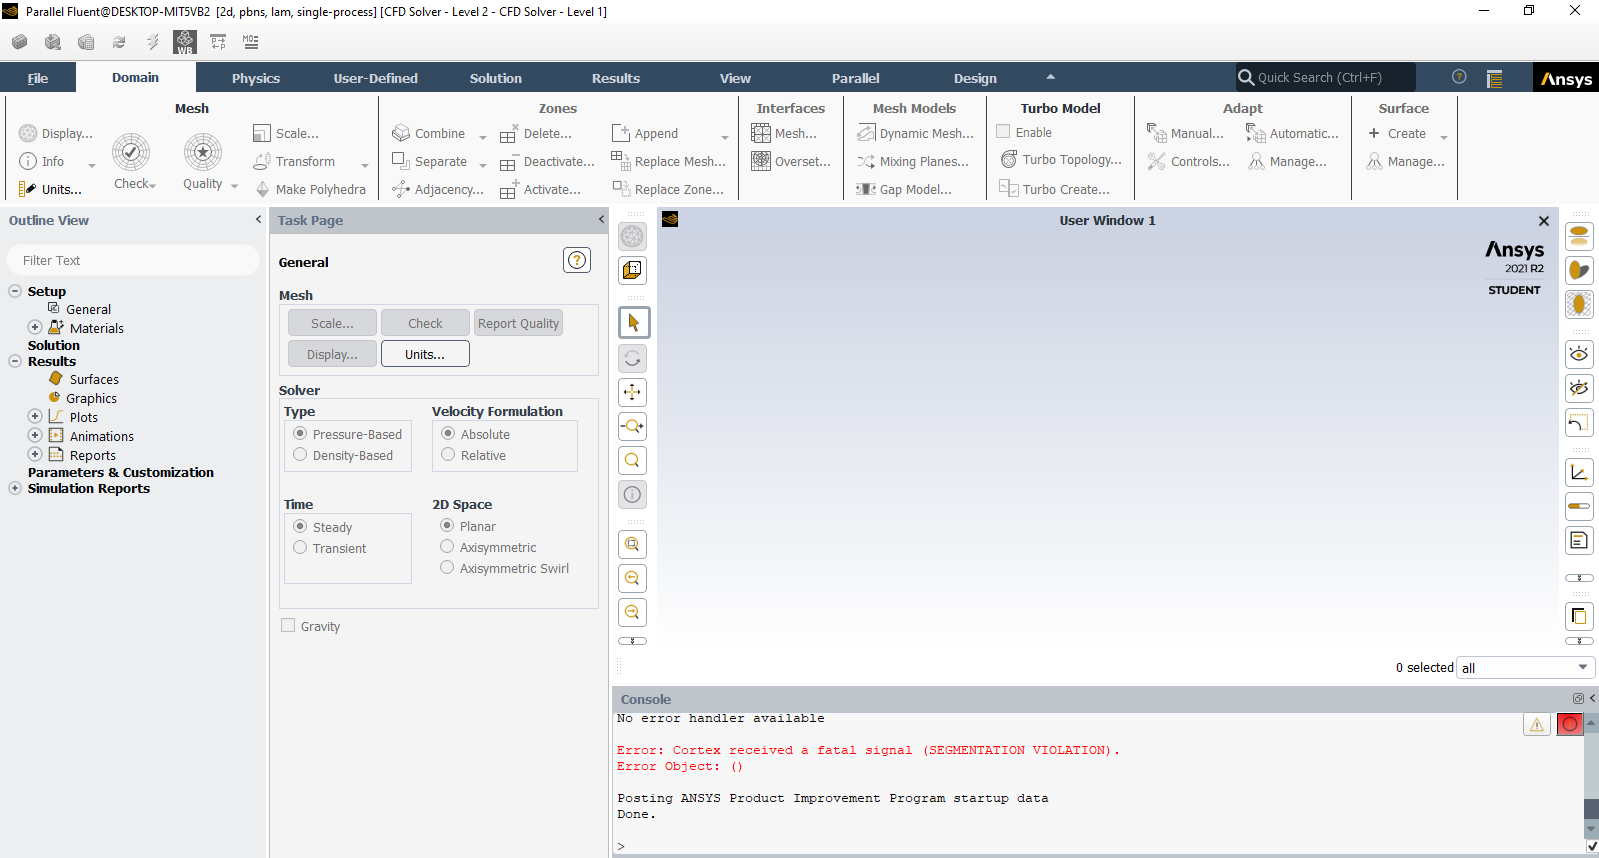Click the Units... button in Task Page
This screenshot has height=858, width=1599.
coord(425,354)
